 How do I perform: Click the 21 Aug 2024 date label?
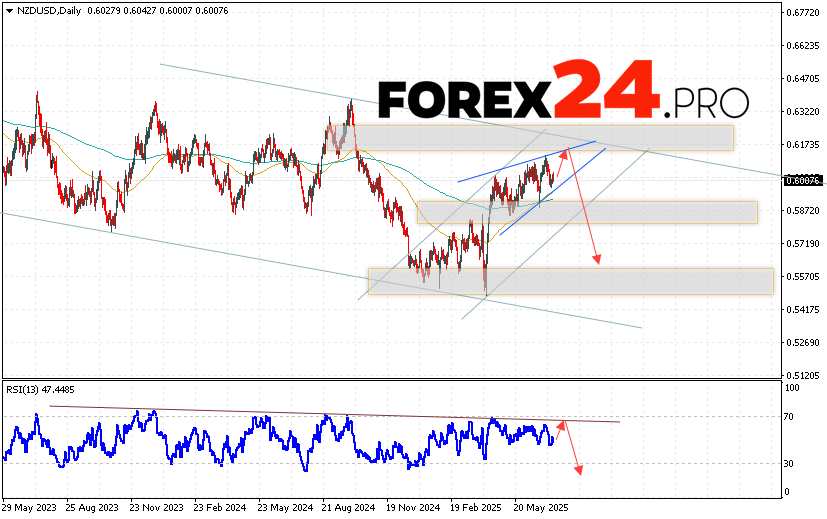[349, 507]
